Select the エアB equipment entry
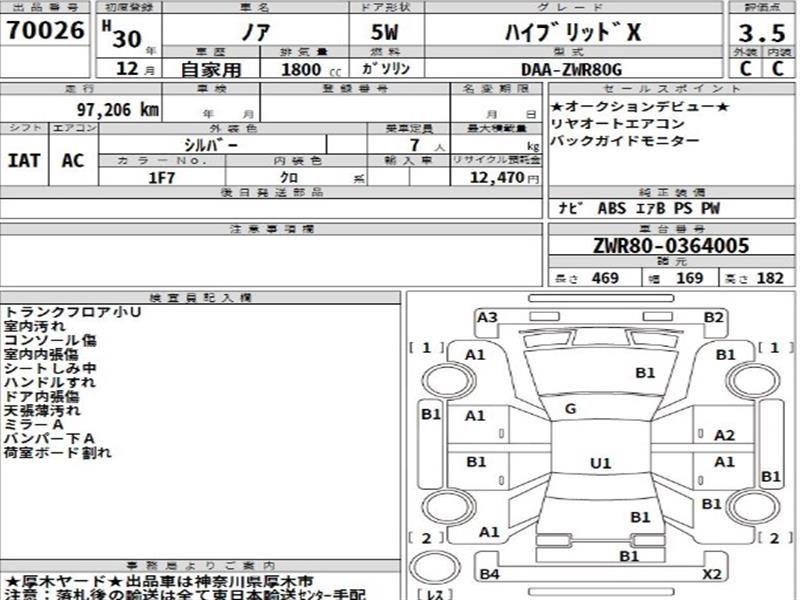 click(651, 209)
